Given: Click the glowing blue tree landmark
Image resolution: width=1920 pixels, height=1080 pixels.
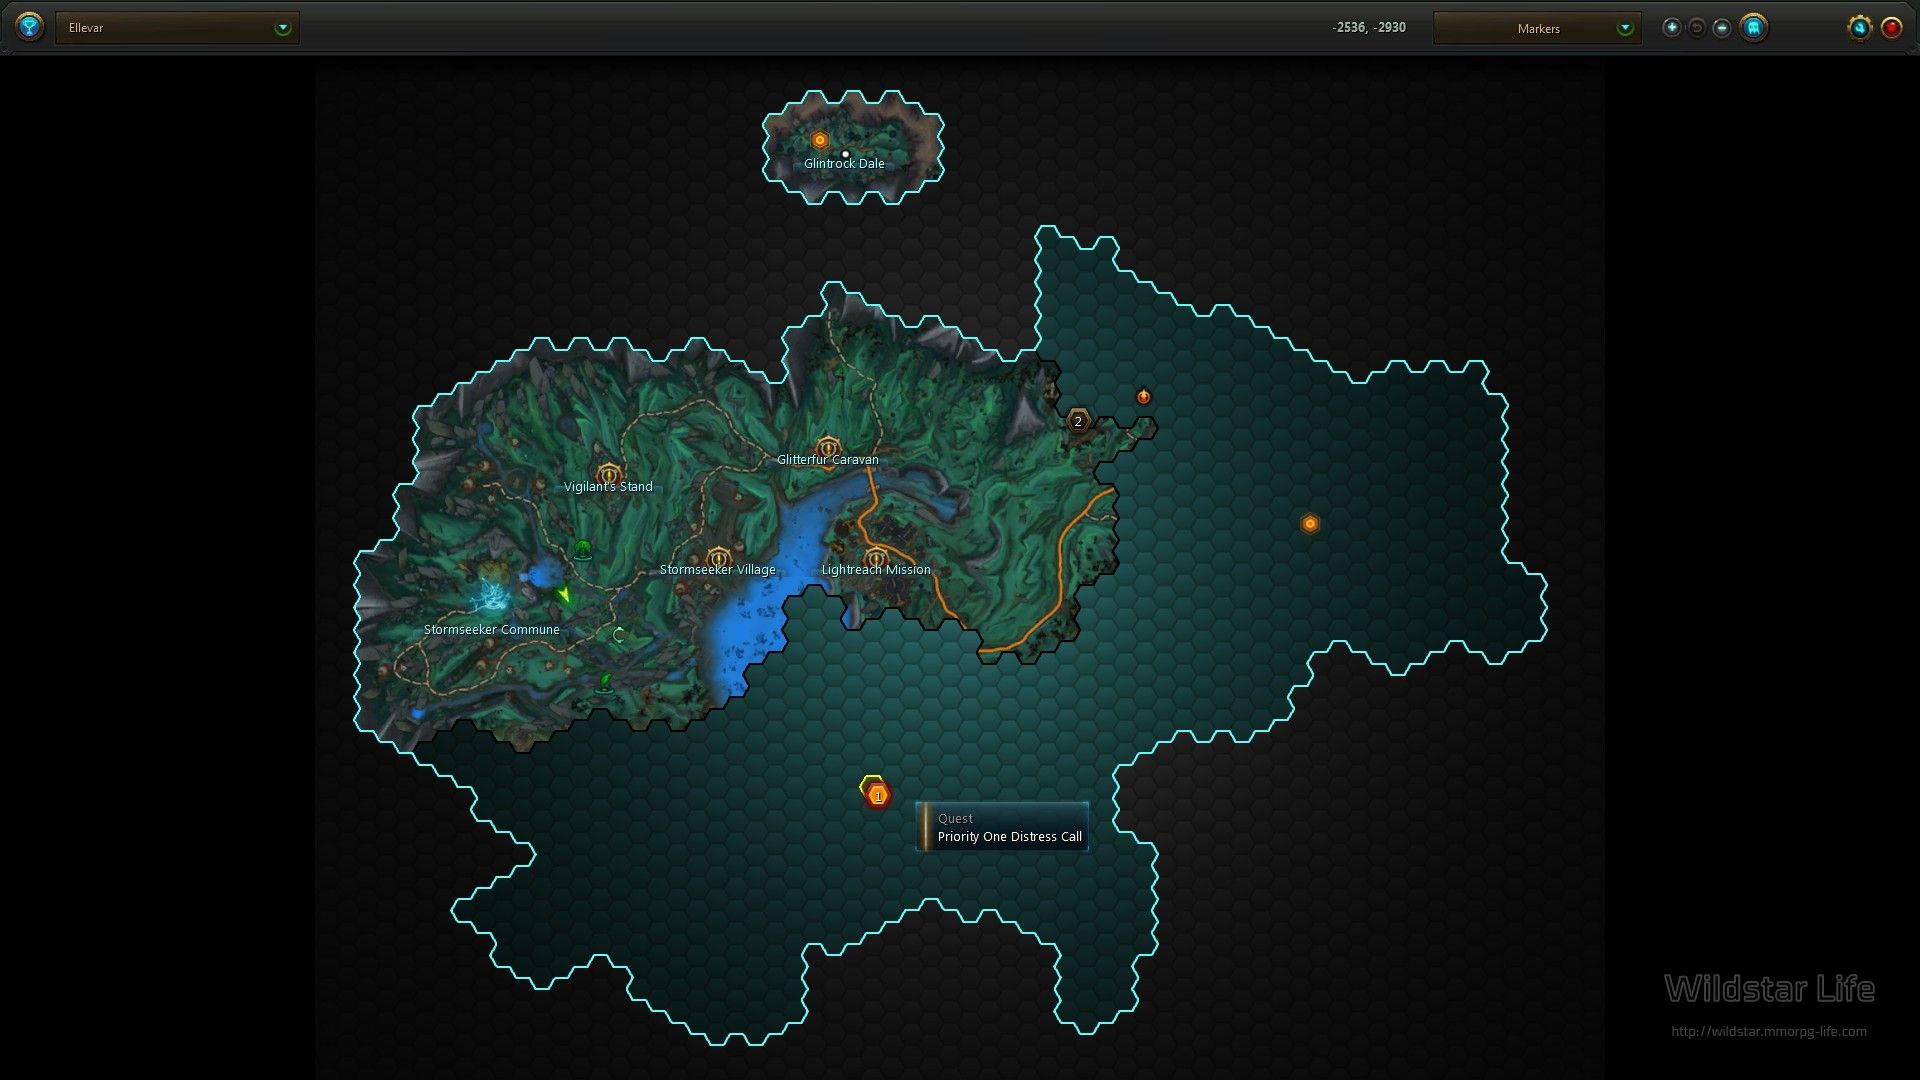Looking at the screenshot, I should coord(491,596).
